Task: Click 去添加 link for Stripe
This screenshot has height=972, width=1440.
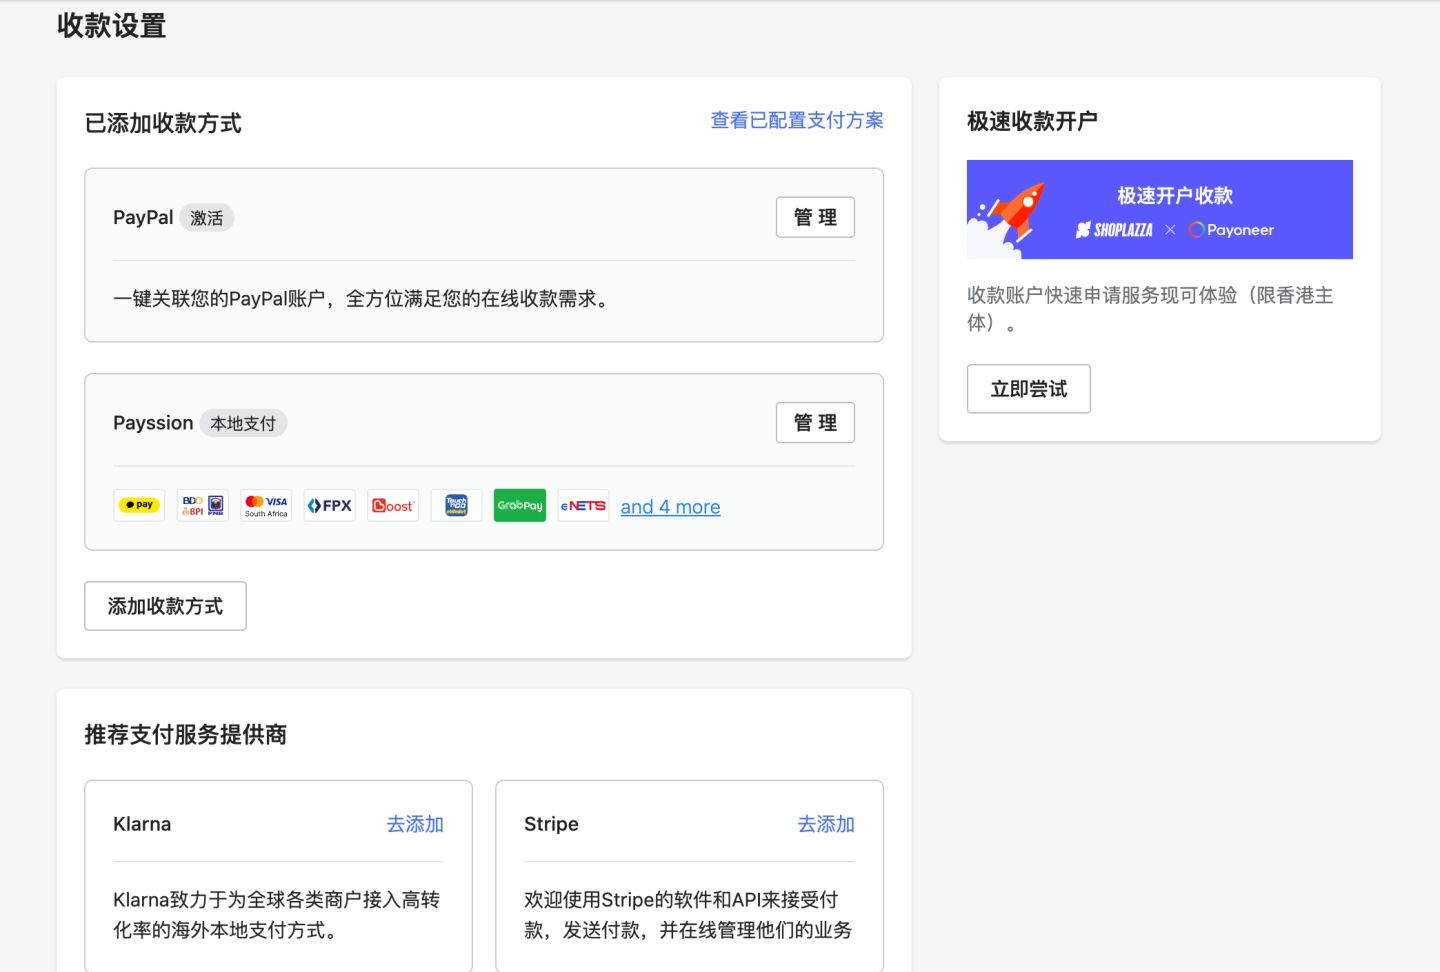Action: coord(826,824)
